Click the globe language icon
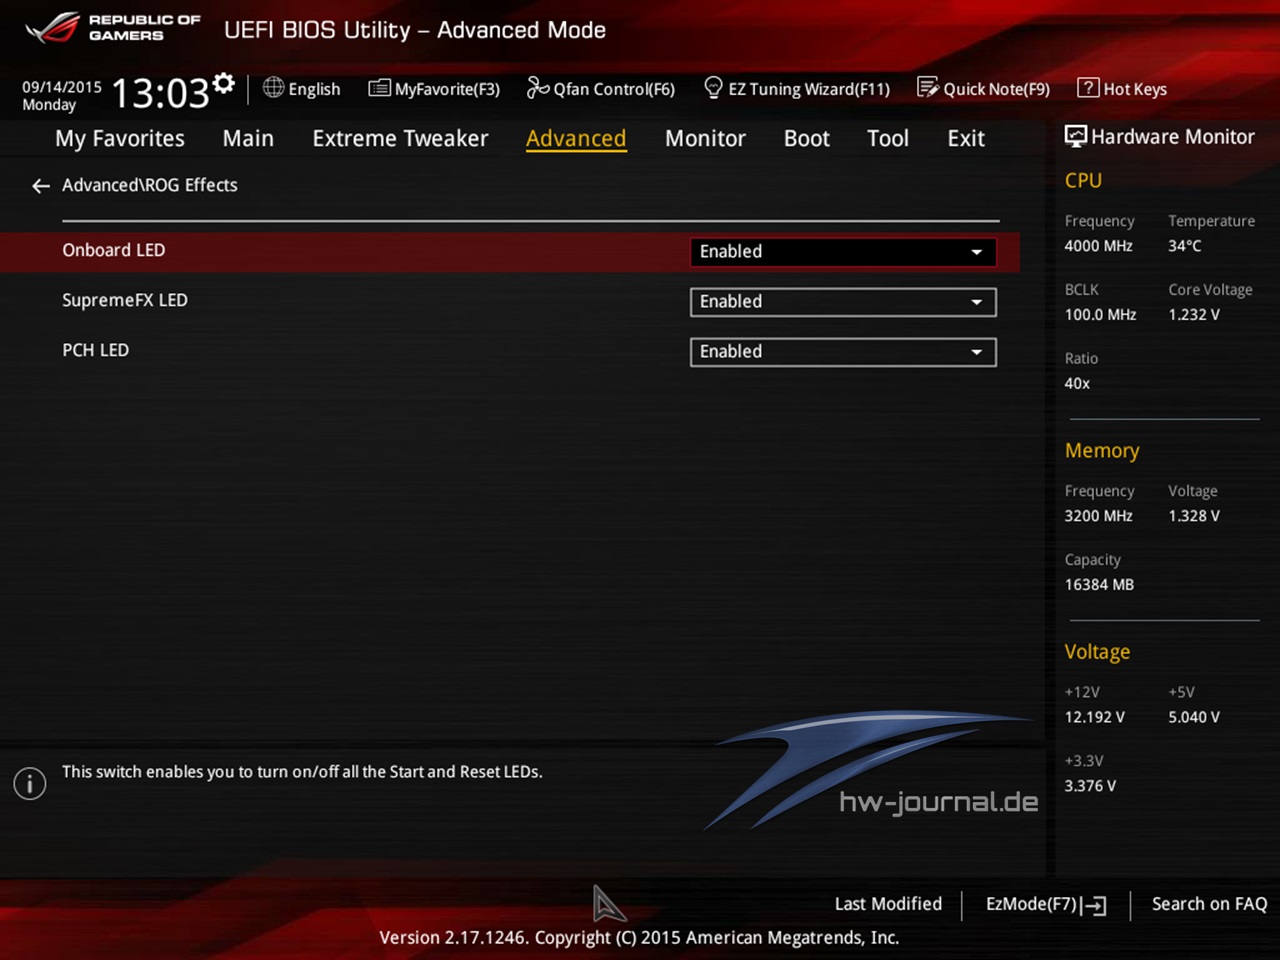 [x=273, y=88]
